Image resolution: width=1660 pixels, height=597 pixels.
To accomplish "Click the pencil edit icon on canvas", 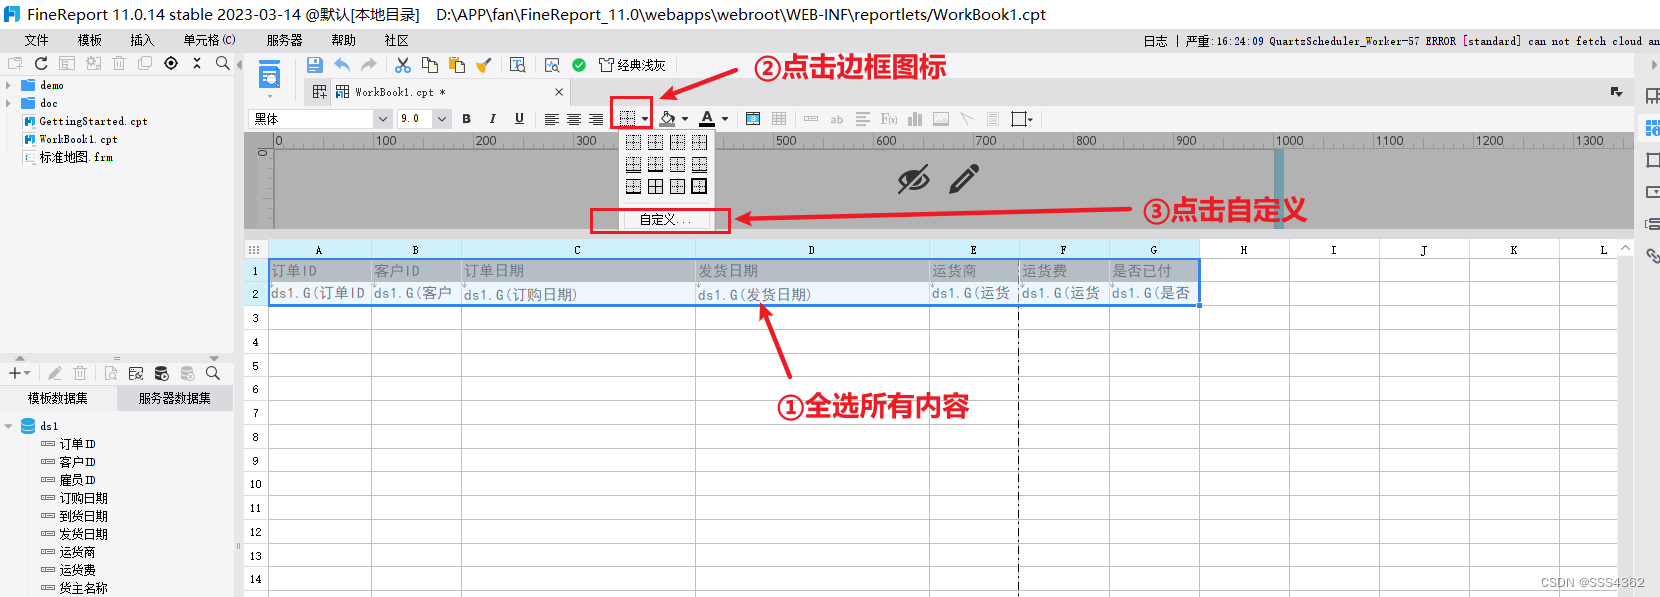I will 964,180.
